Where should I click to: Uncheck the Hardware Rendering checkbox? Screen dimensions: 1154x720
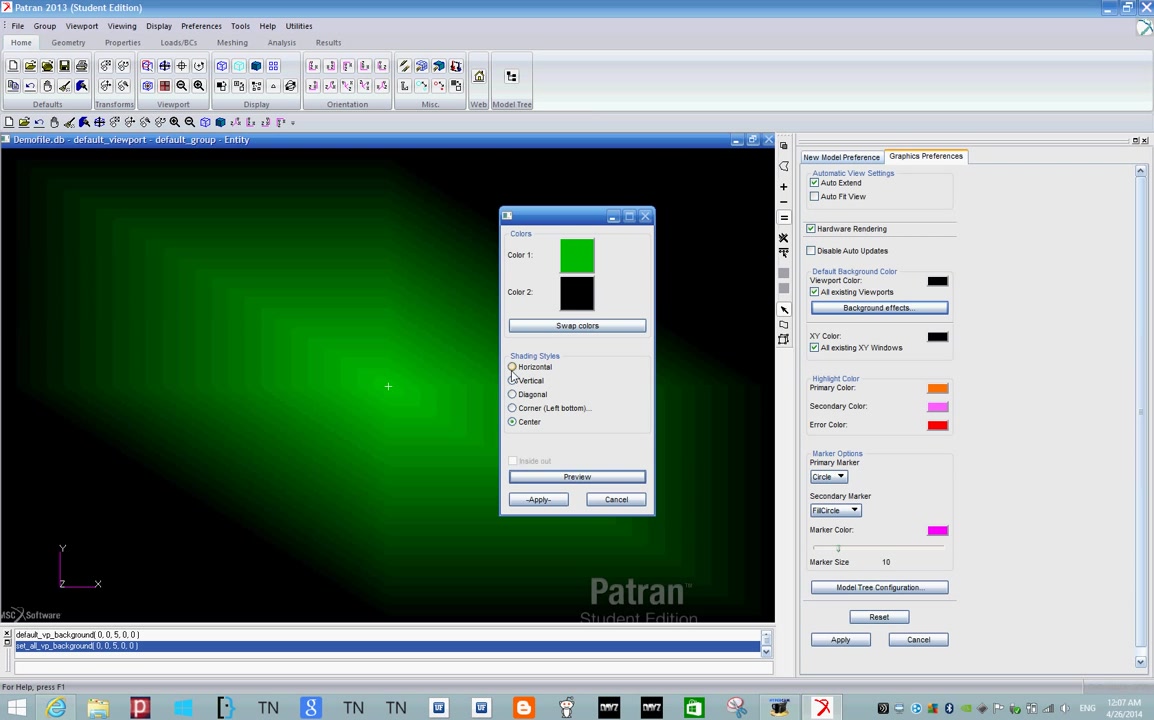[811, 229]
